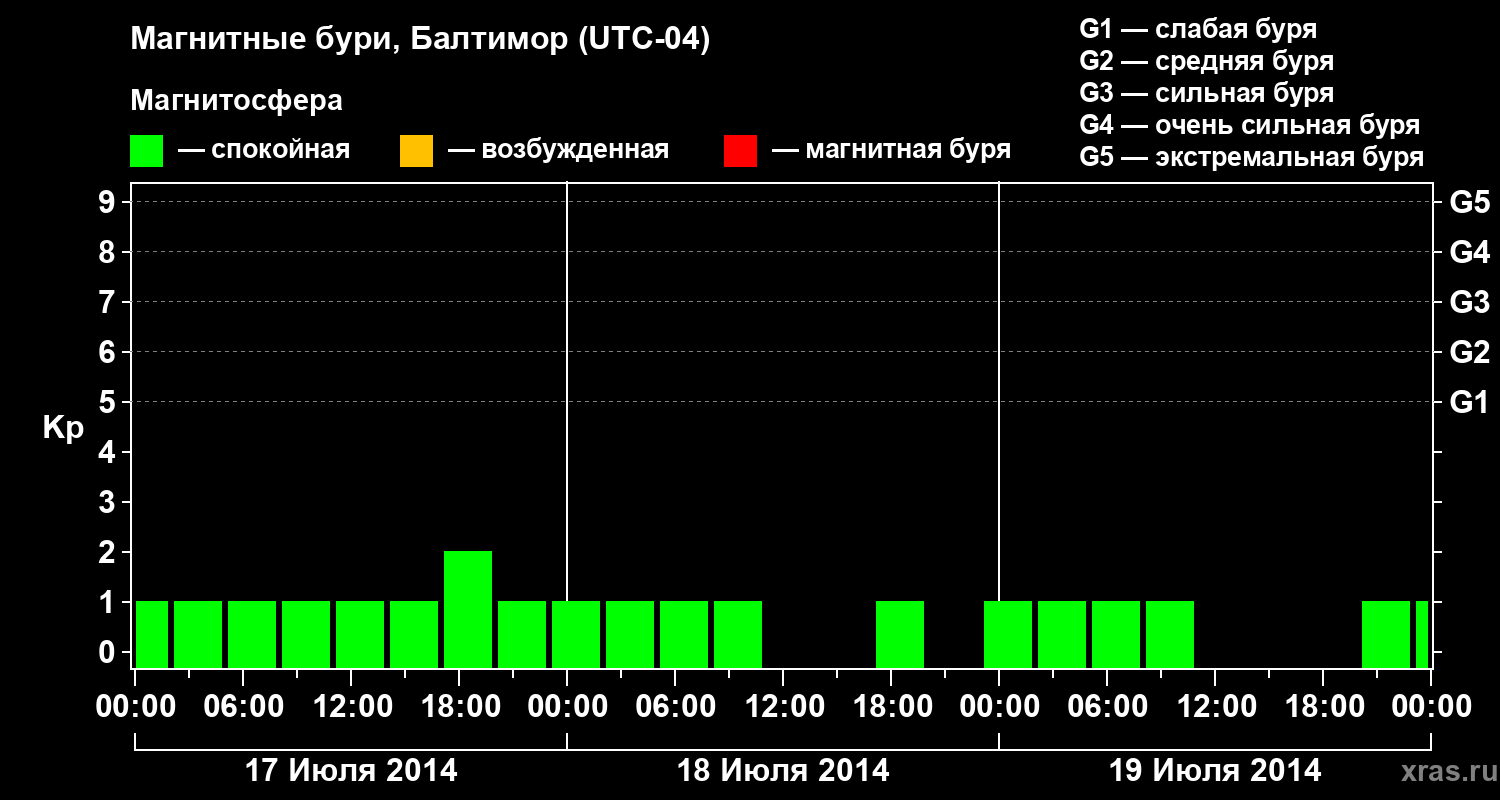The height and width of the screenshot is (800, 1500).
Task: Click the green bar above 06:00 on 17 July
Action: [x=252, y=634]
